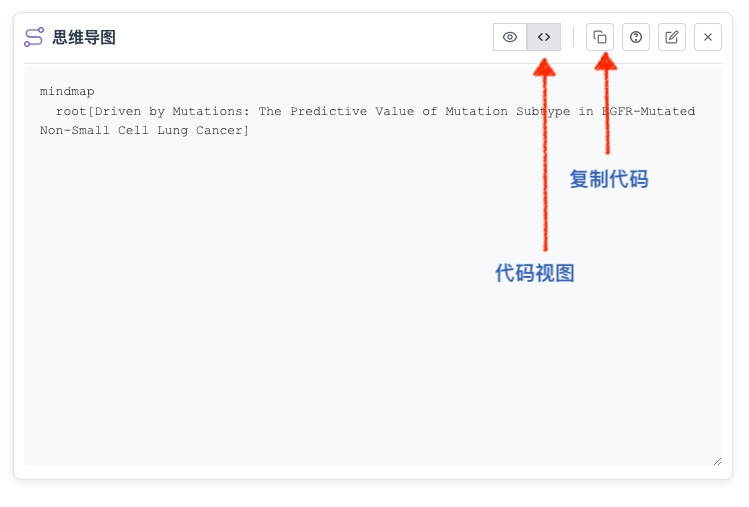Click the 'root[Driven by Mutations' code line

[x=375, y=111]
